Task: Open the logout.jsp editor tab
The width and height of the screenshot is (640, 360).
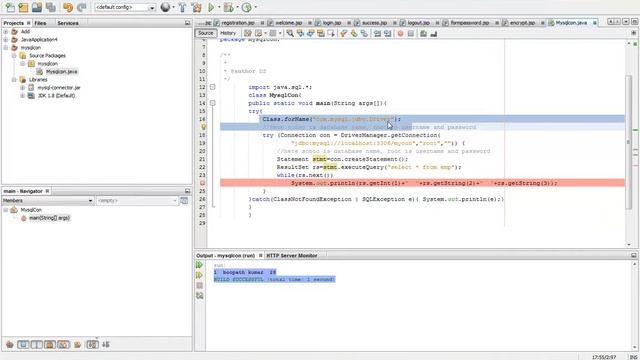Action: click(418, 23)
